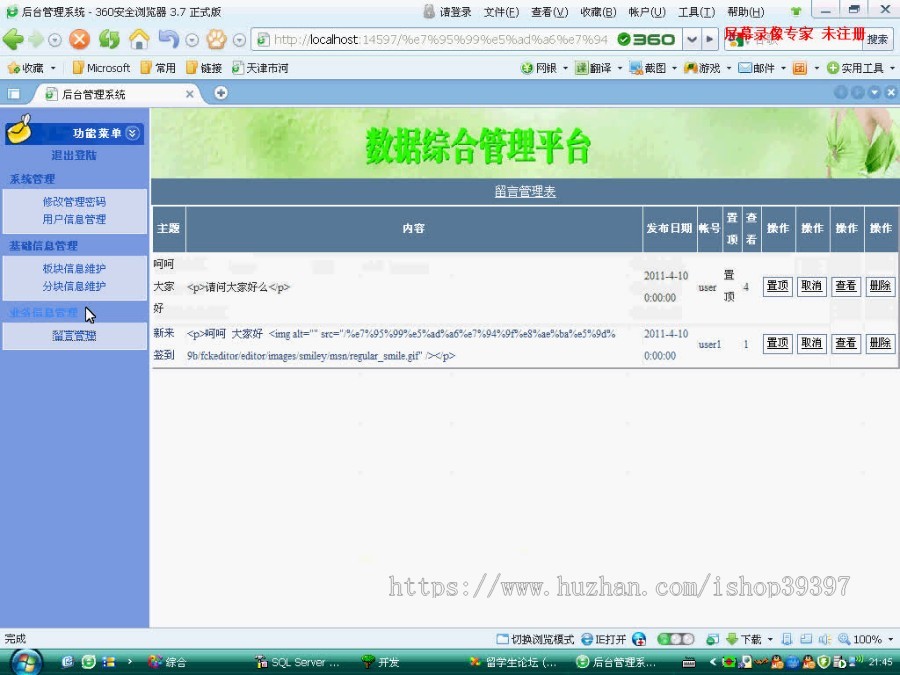Image resolution: width=900 pixels, height=675 pixels.
Task: Go to browser home page icon
Action: pos(139,39)
